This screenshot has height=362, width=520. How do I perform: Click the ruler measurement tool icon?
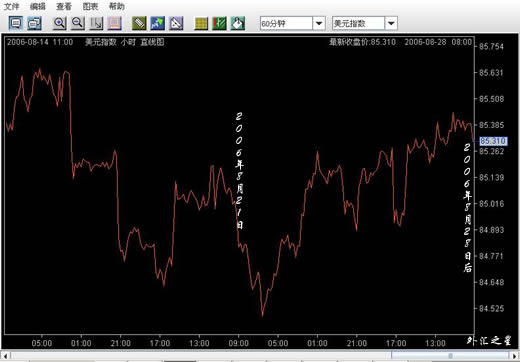[x=139, y=23]
